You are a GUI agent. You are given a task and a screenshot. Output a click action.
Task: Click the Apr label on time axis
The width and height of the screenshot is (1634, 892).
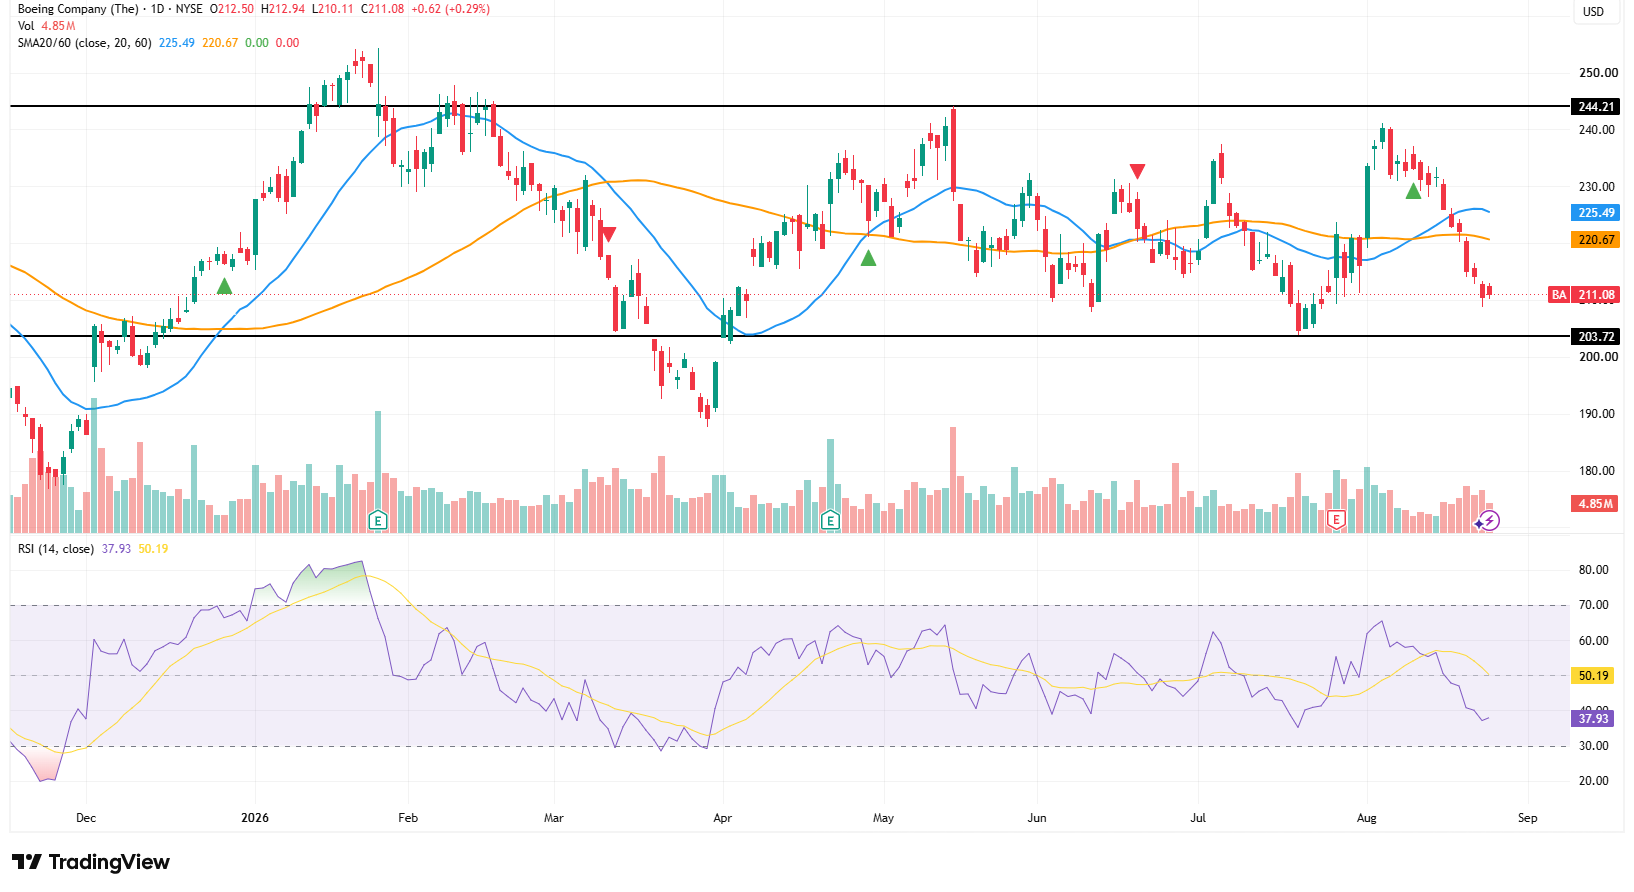722,818
